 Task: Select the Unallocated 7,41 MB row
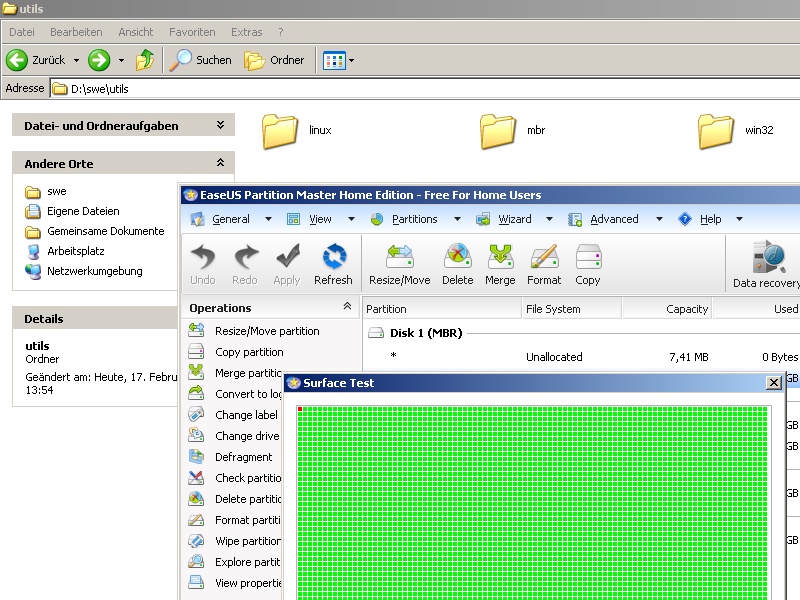click(x=582, y=357)
